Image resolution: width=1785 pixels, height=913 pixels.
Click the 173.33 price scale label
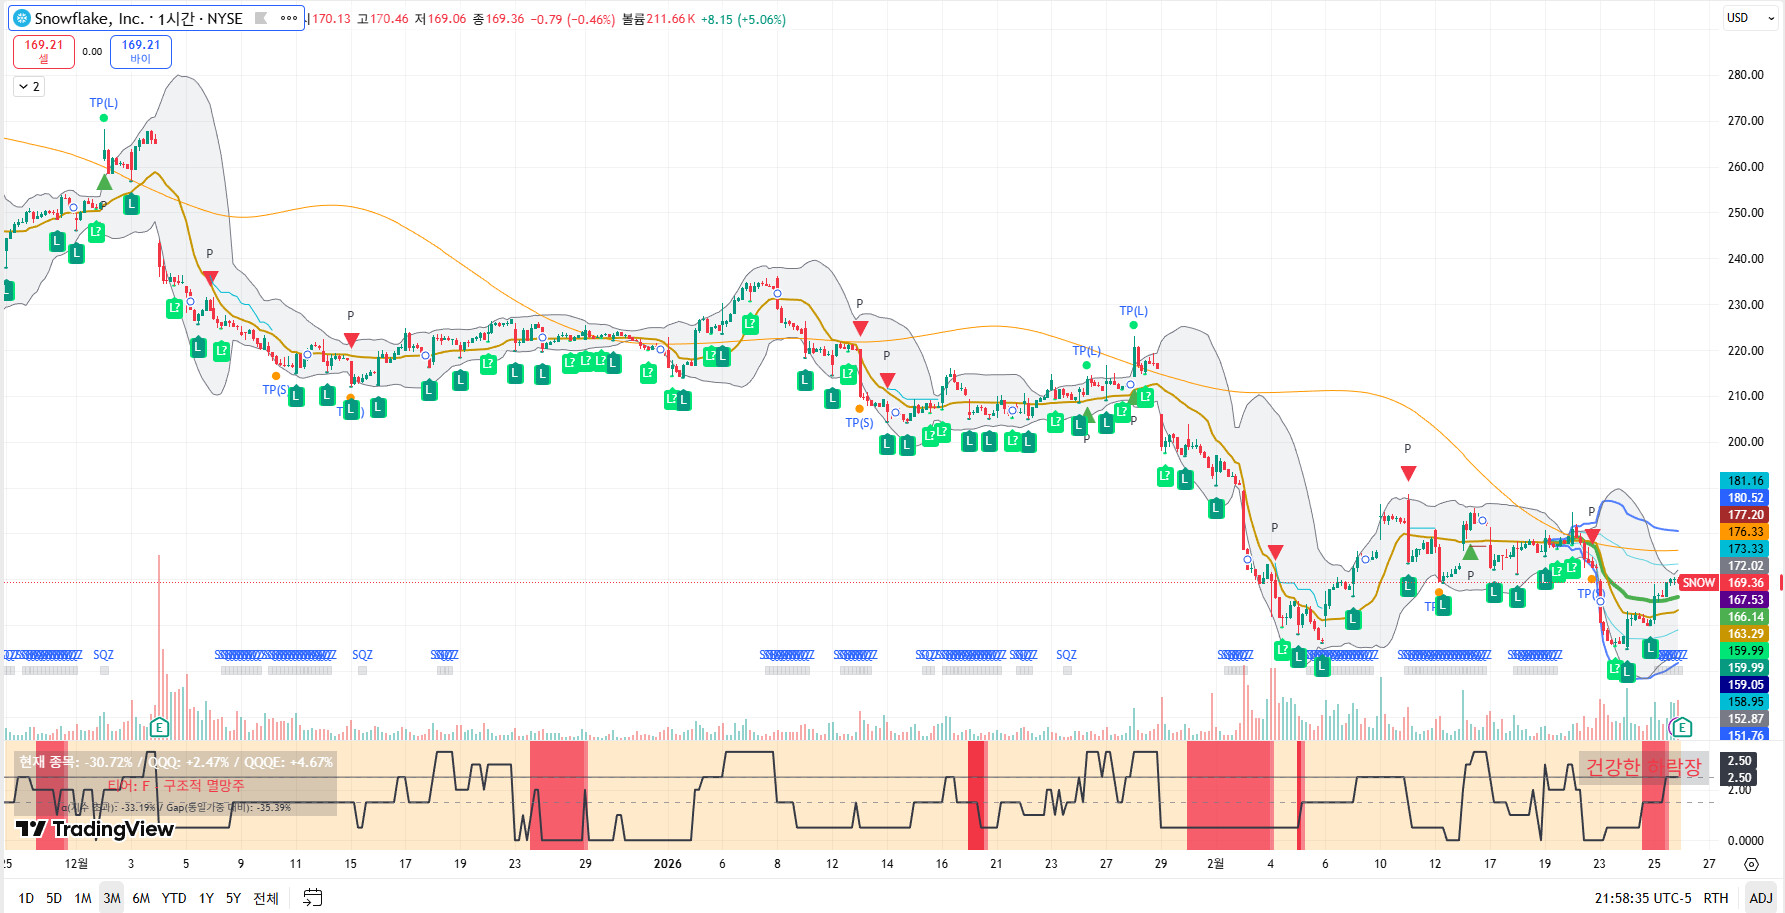[x=1745, y=549]
